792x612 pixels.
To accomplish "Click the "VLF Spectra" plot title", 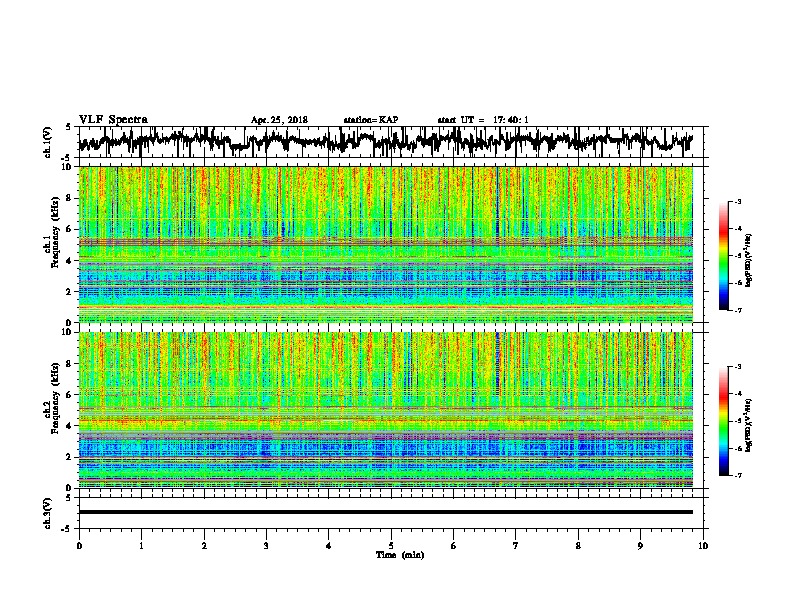I will pos(113,120).
